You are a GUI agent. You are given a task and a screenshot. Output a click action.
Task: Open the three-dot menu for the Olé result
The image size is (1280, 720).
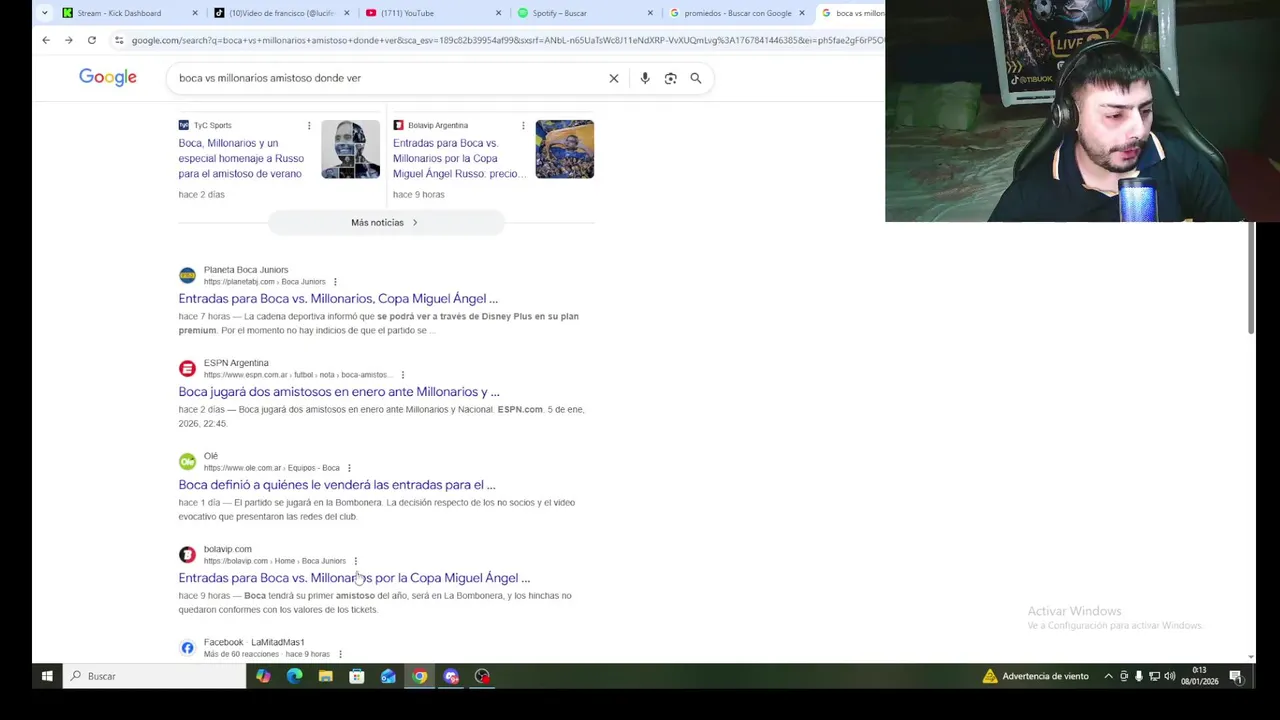pyautogui.click(x=349, y=468)
